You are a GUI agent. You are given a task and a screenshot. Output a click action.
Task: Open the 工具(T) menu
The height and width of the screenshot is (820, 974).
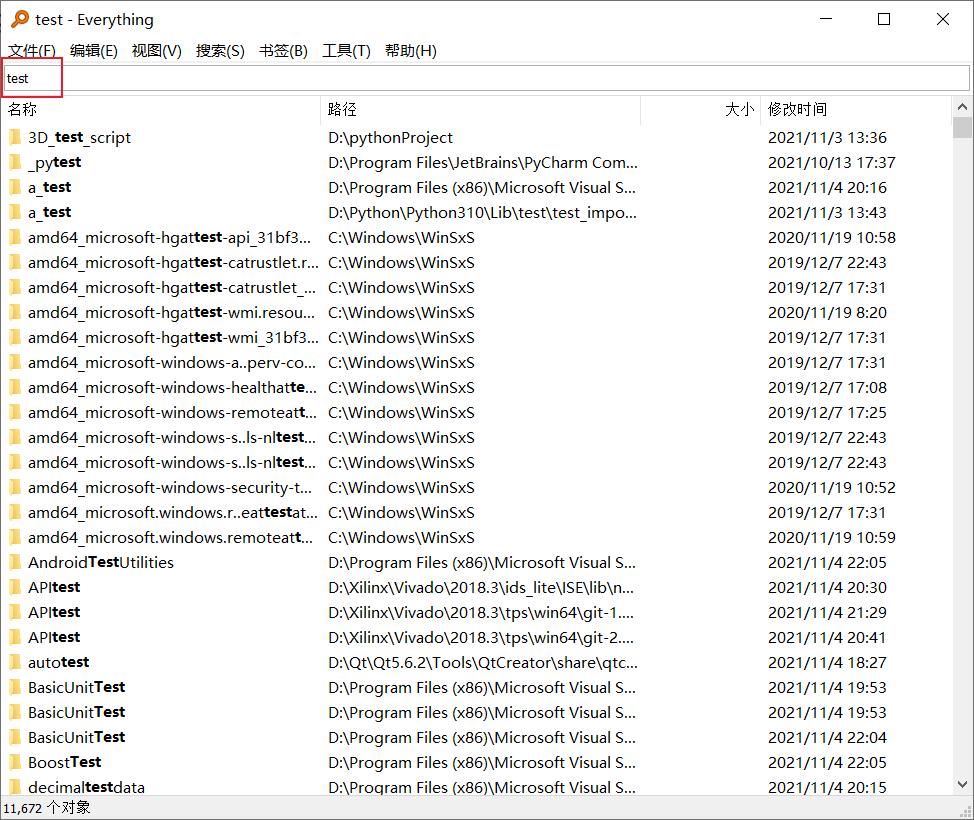tap(346, 50)
